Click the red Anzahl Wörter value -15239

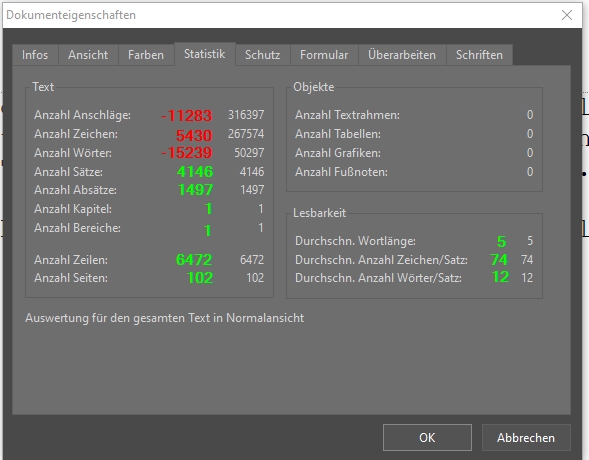click(x=186, y=152)
